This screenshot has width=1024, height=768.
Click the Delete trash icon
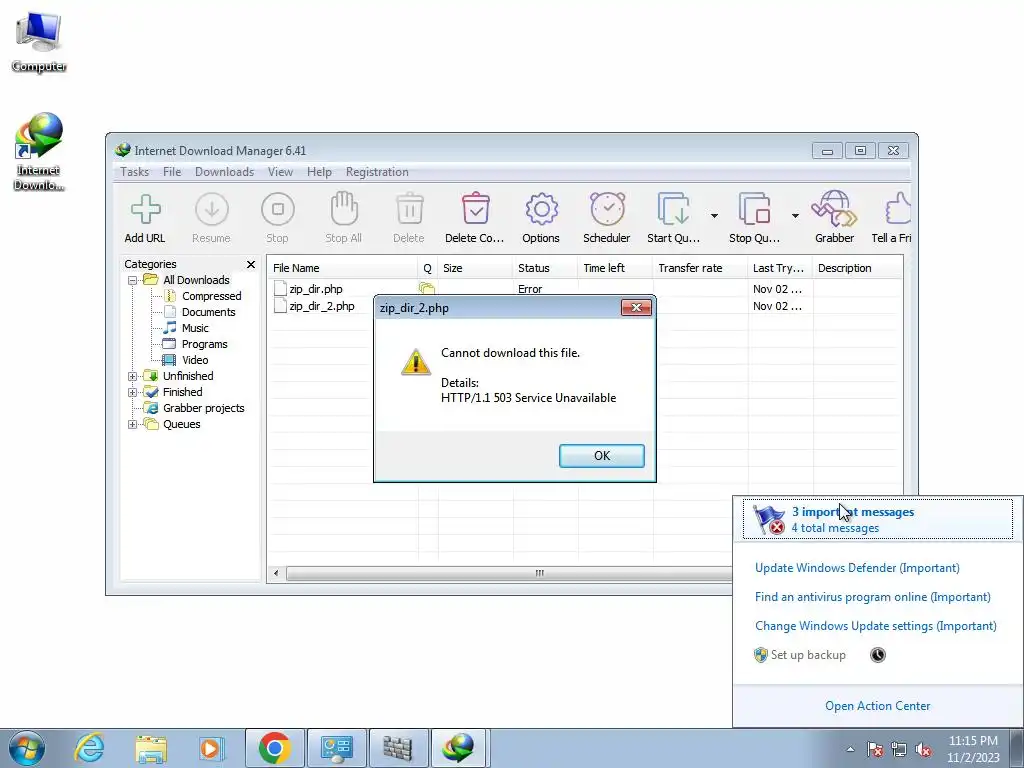tap(409, 209)
